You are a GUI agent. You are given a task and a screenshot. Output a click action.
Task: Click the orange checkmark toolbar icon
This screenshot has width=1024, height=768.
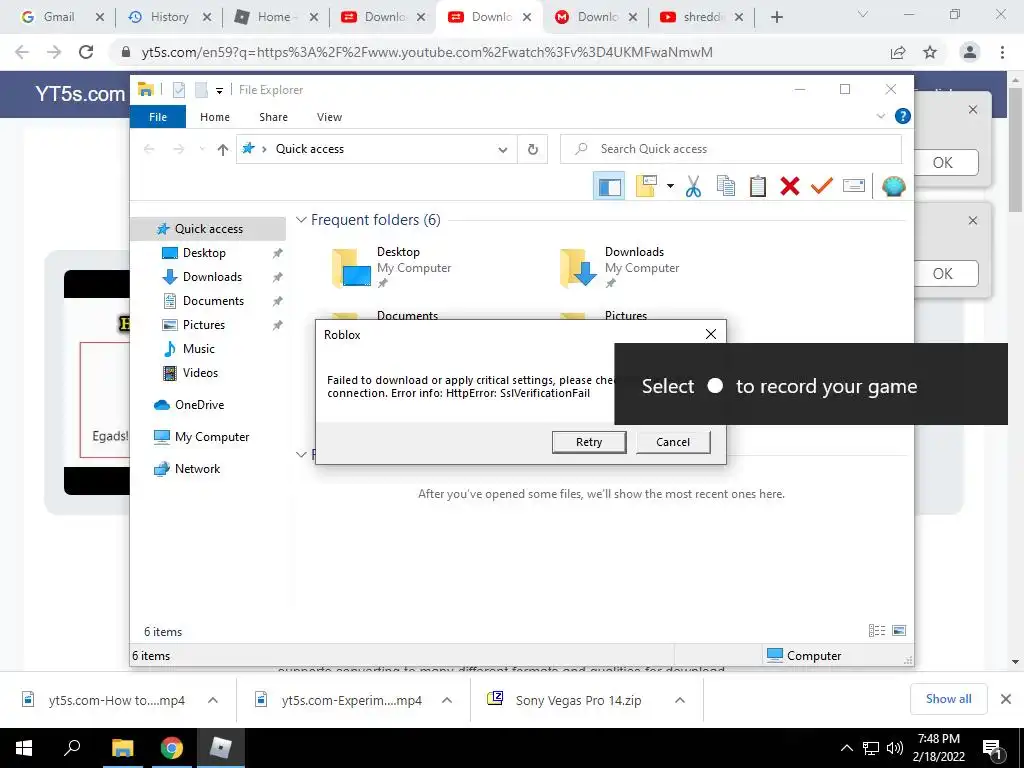pyautogui.click(x=822, y=186)
